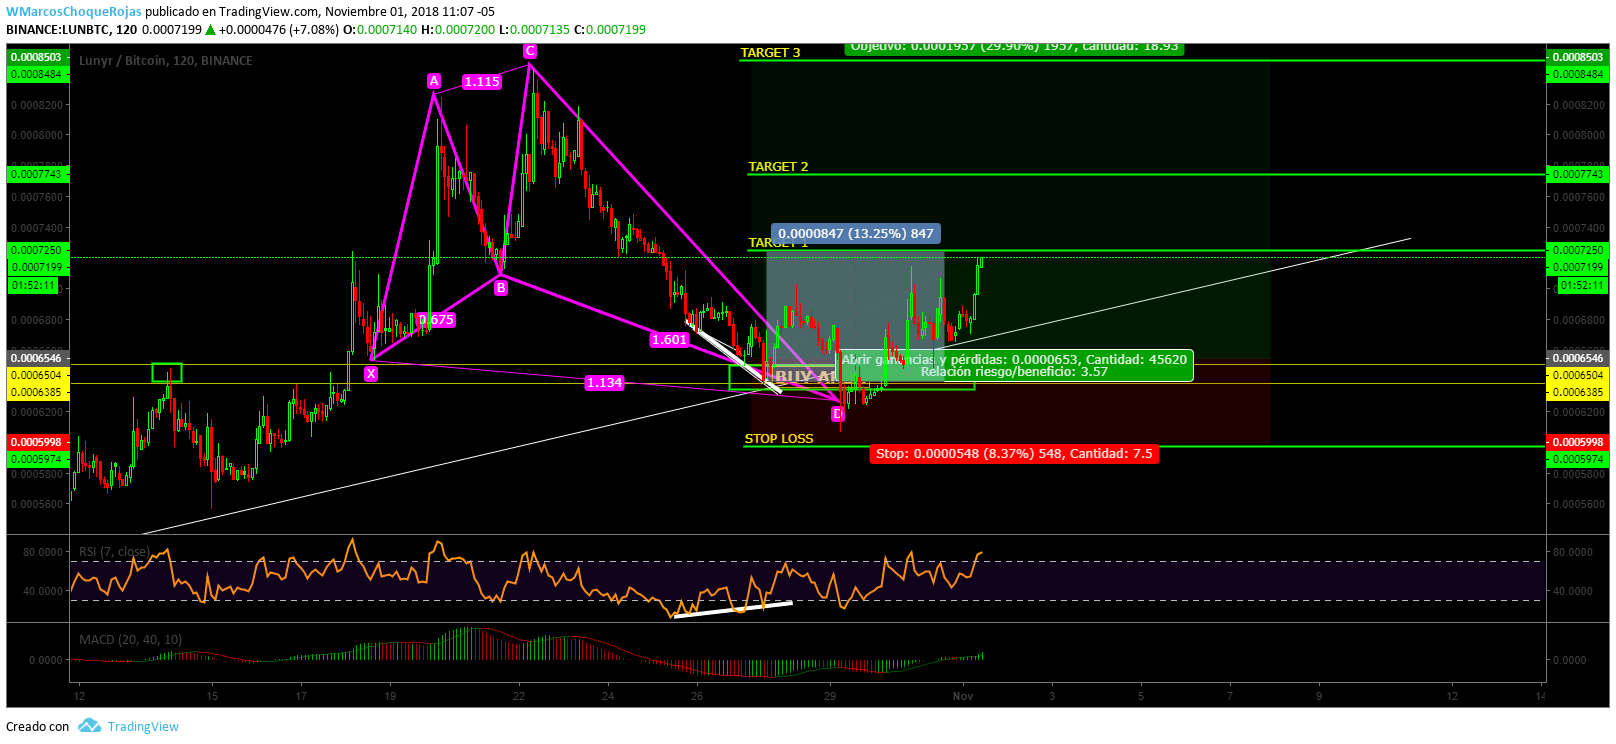Click the Relación riesgo/beneficio: 3.57 label

tap(1014, 372)
